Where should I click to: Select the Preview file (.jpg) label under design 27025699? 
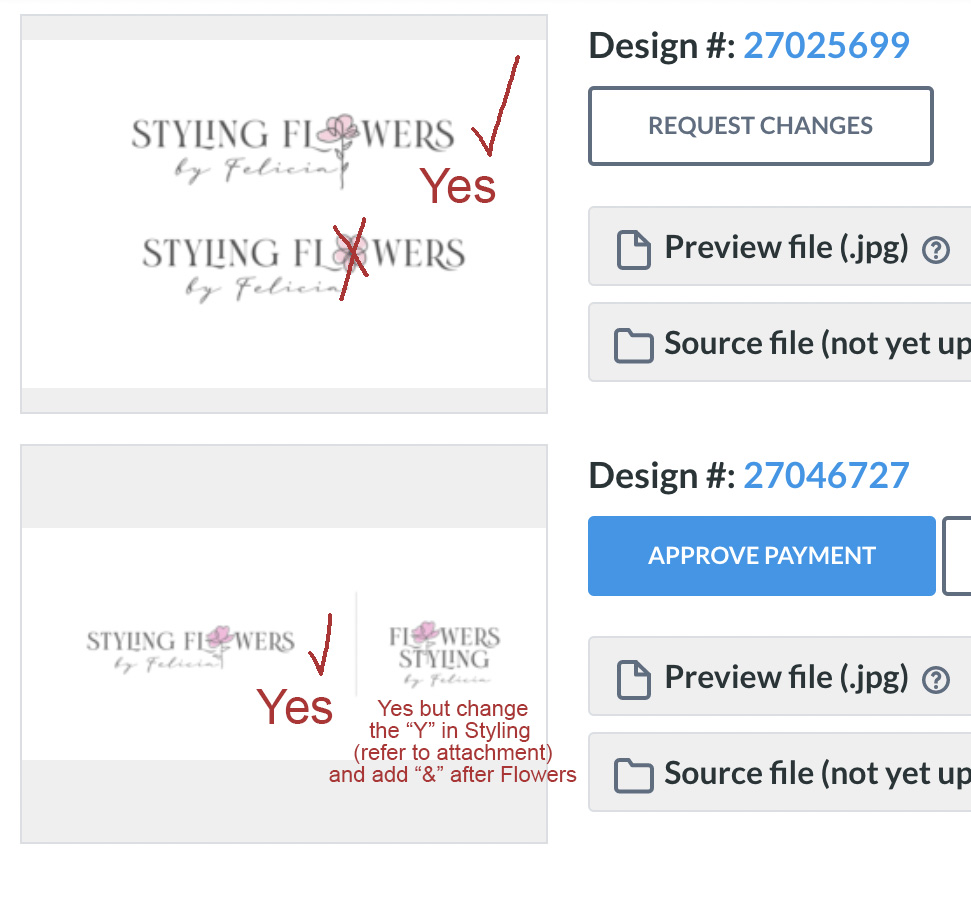pyautogui.click(x=786, y=247)
